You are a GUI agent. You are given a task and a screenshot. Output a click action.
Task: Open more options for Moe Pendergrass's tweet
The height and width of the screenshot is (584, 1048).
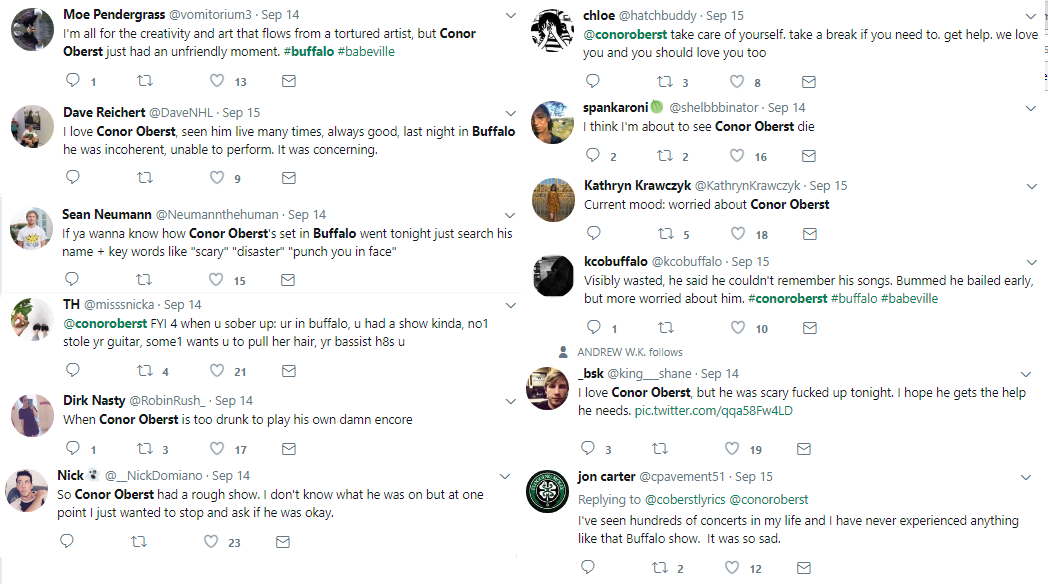click(x=510, y=16)
